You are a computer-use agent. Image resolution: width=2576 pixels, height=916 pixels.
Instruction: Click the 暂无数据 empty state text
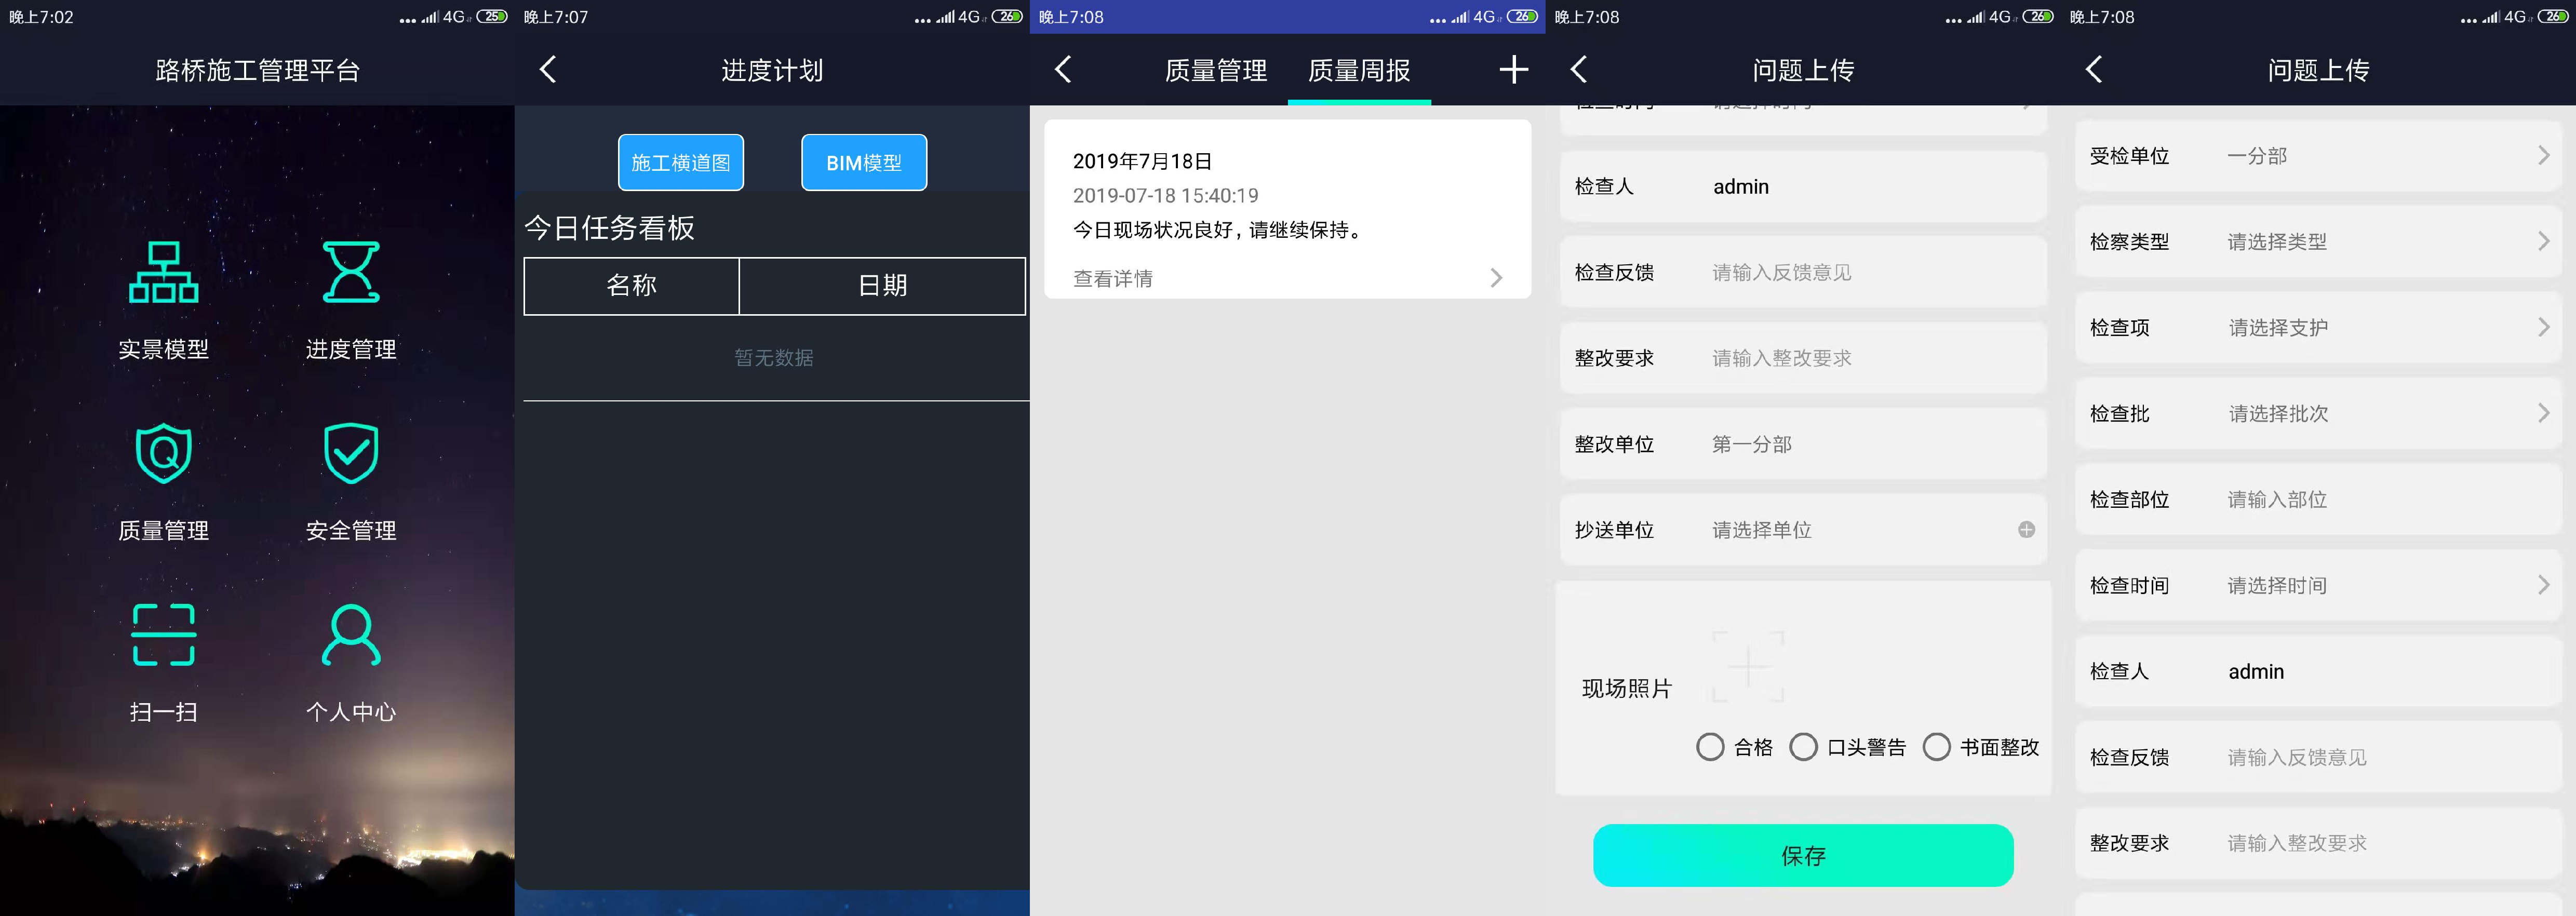pos(774,358)
